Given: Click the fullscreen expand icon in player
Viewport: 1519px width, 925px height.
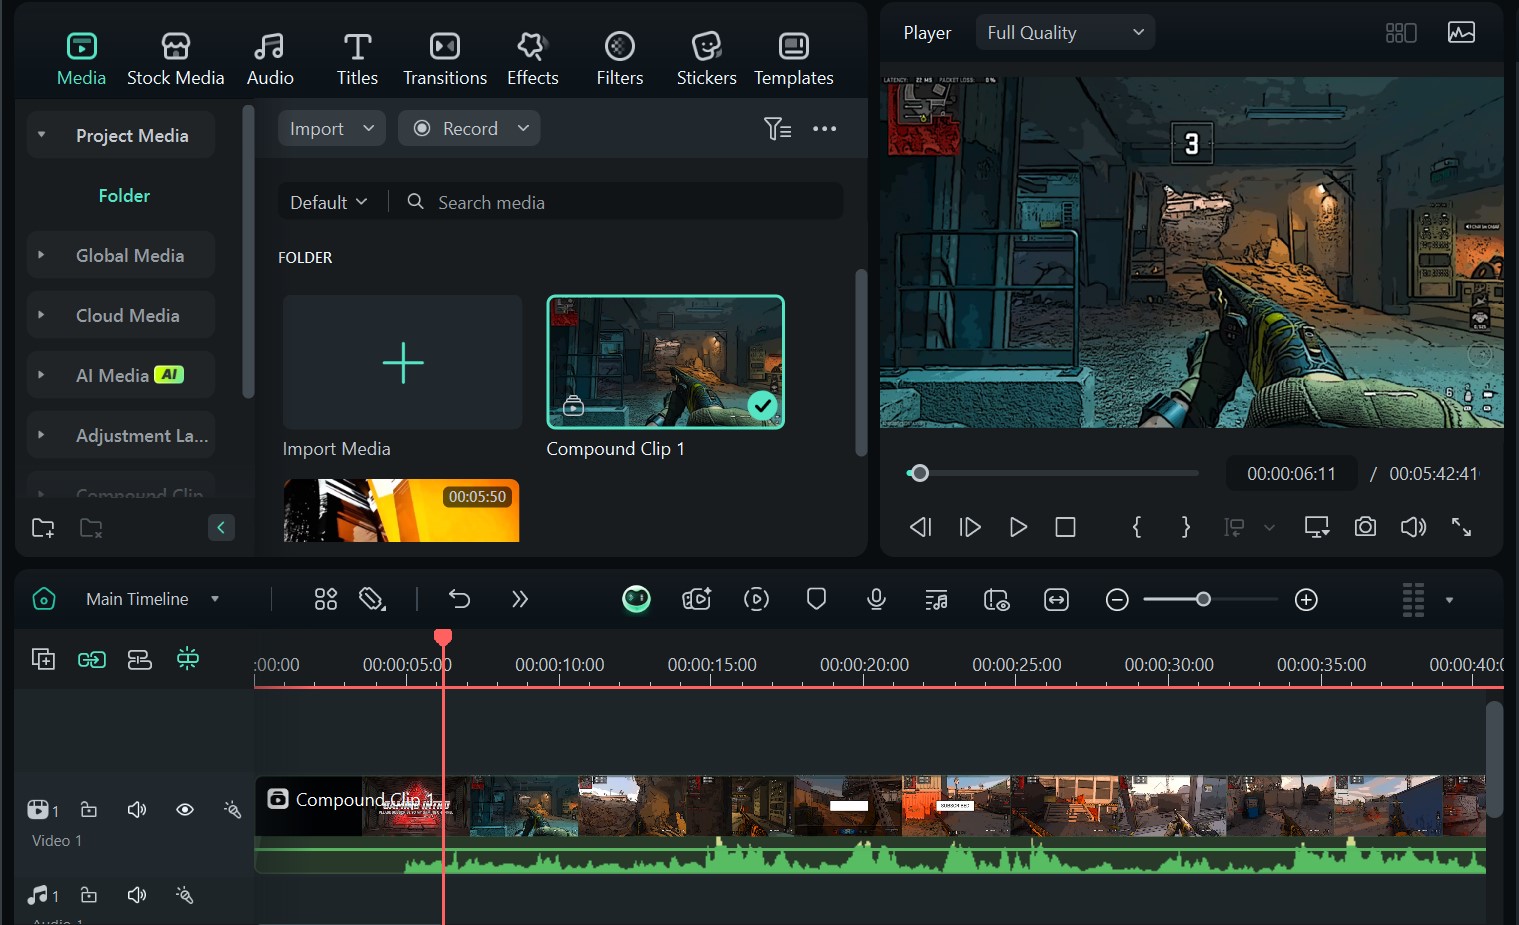Looking at the screenshot, I should pyautogui.click(x=1461, y=527).
